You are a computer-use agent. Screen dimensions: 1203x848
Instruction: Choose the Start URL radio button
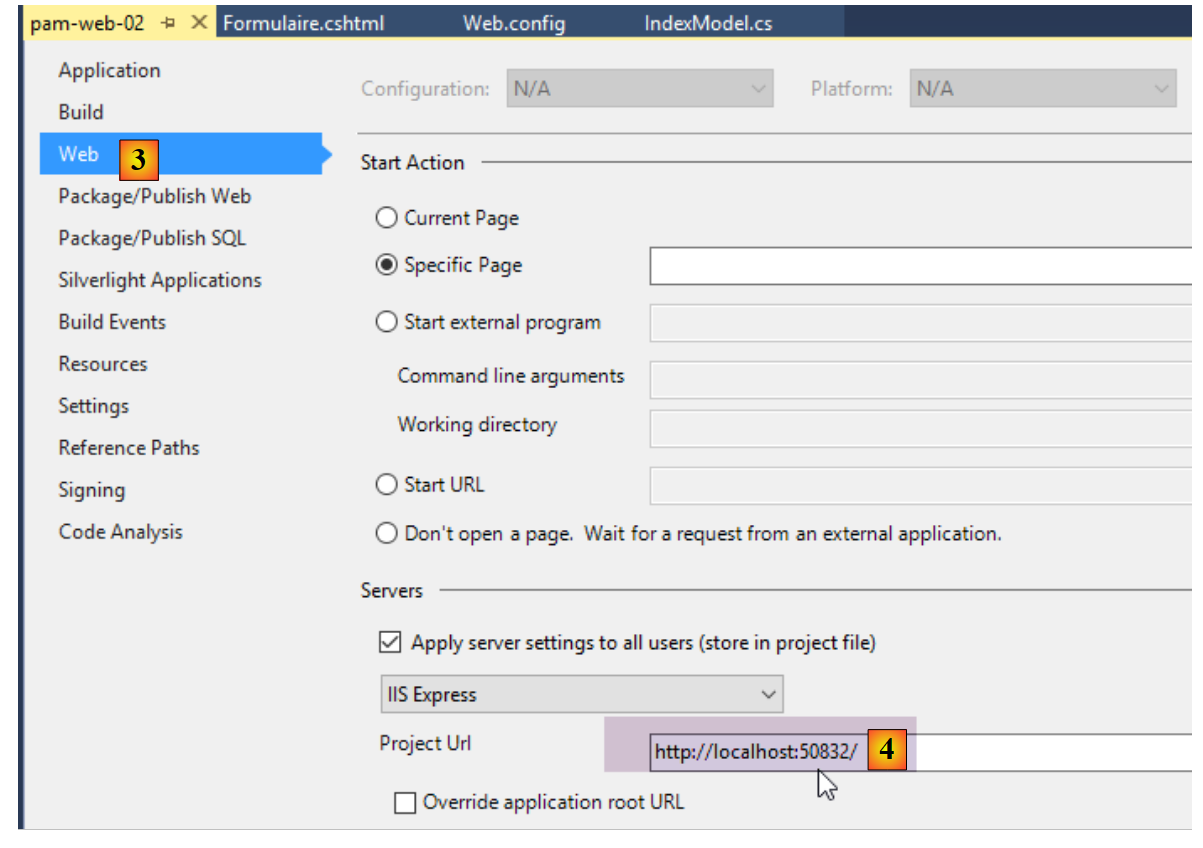pos(386,485)
